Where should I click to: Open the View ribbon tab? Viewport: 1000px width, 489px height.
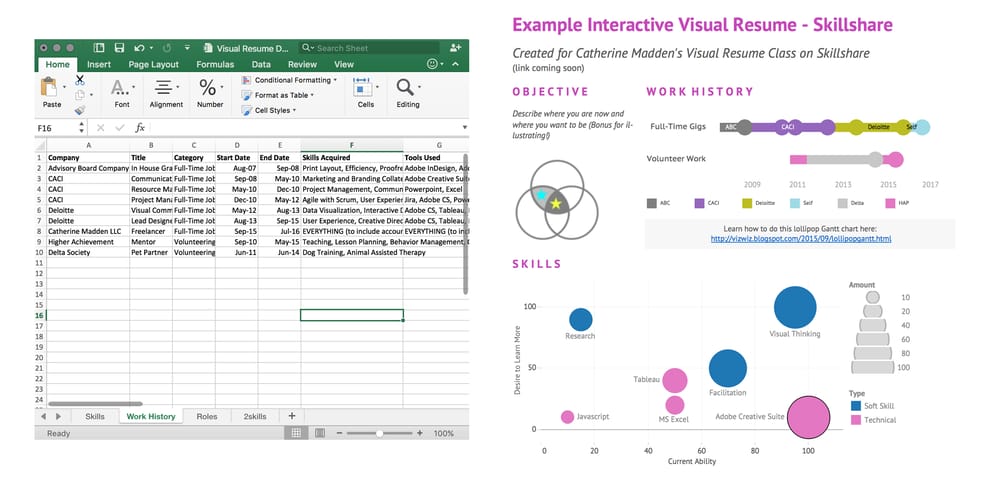click(x=344, y=64)
